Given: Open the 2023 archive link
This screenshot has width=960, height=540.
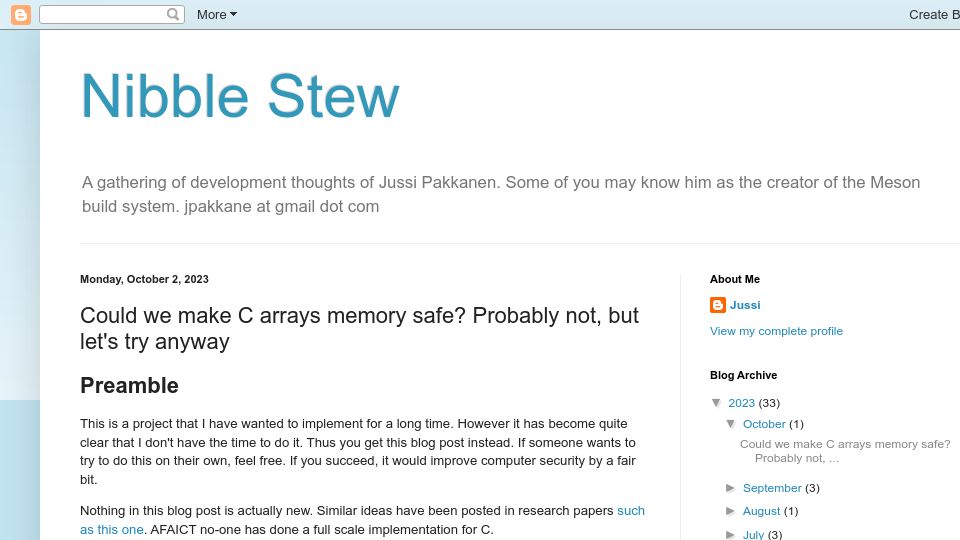Looking at the screenshot, I should click(x=741, y=403).
